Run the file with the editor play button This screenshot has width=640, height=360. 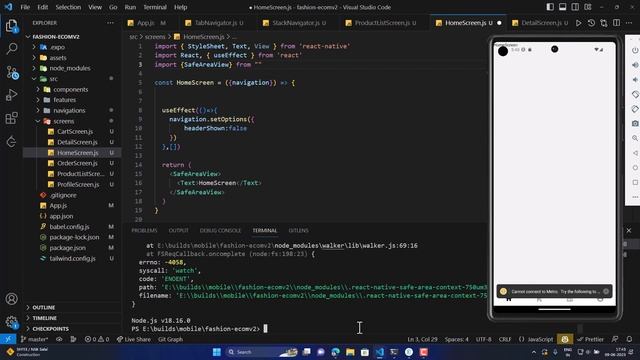pos(578,23)
